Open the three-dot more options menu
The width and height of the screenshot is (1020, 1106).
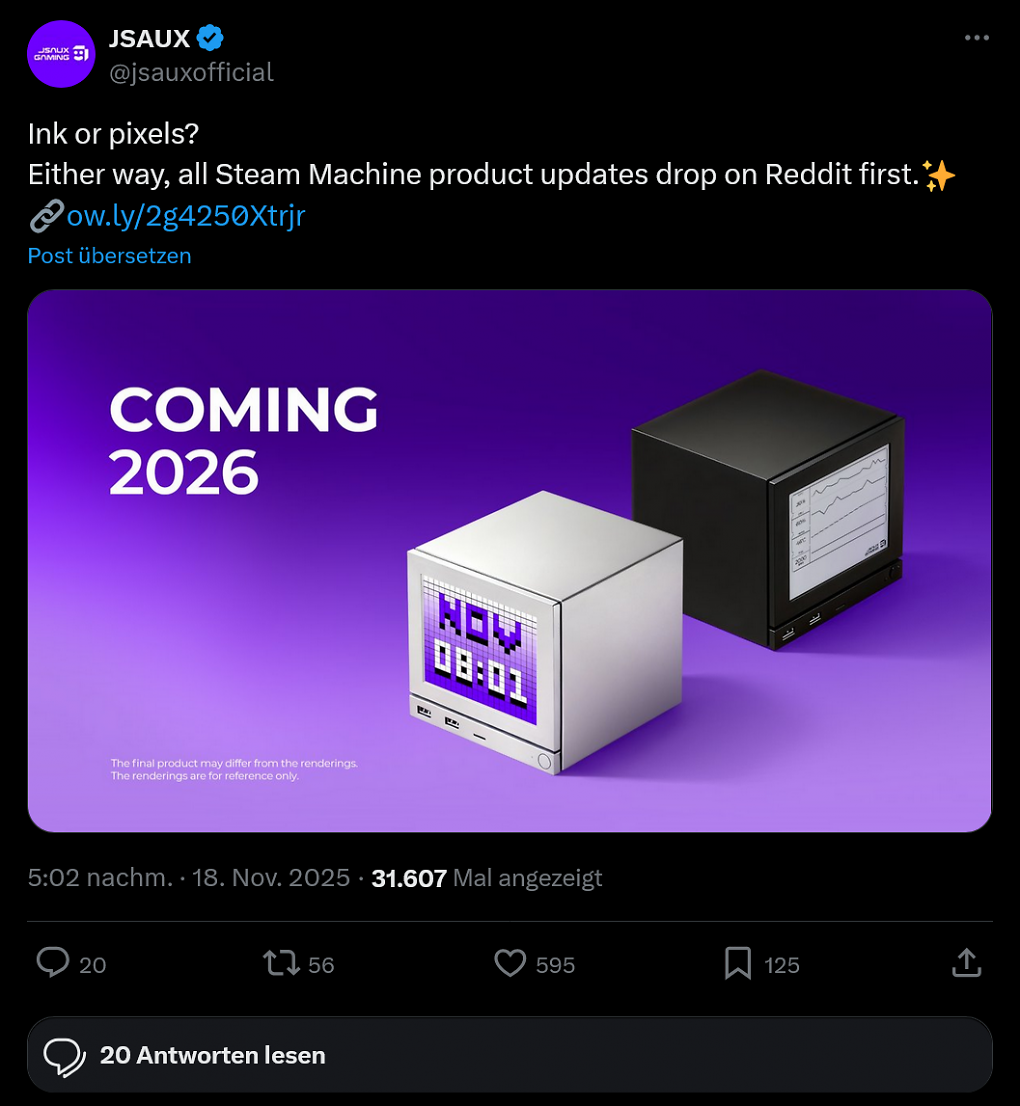coord(976,38)
